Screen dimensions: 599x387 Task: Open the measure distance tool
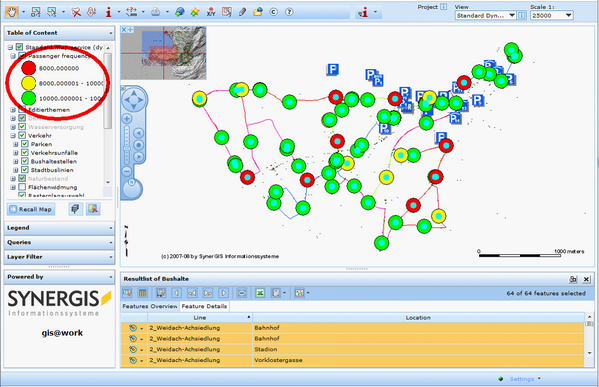pyautogui.click(x=132, y=12)
